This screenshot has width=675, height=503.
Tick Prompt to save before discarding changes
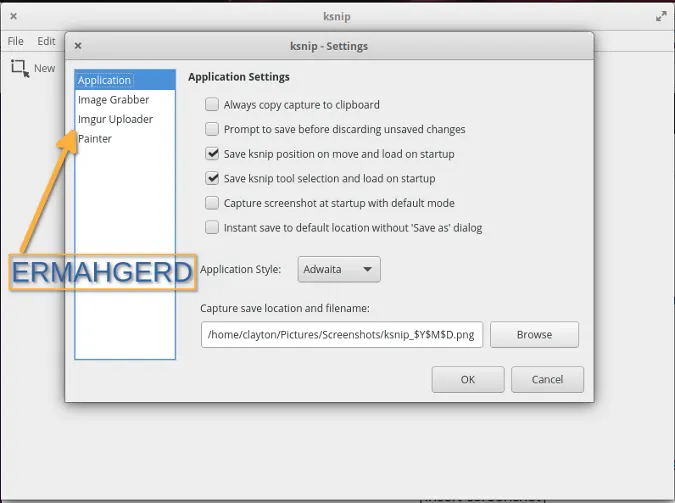212,129
